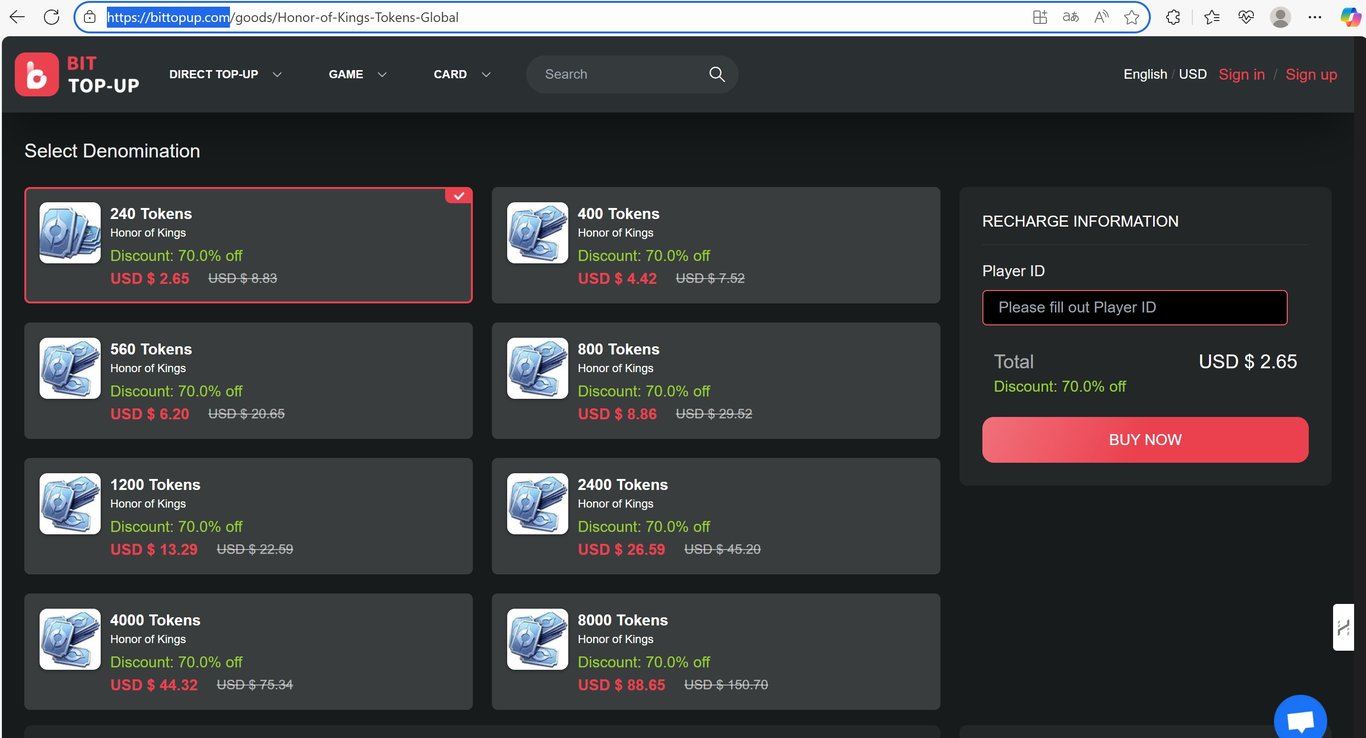1366x738 pixels.
Task: Change language from English
Action: (1145, 74)
